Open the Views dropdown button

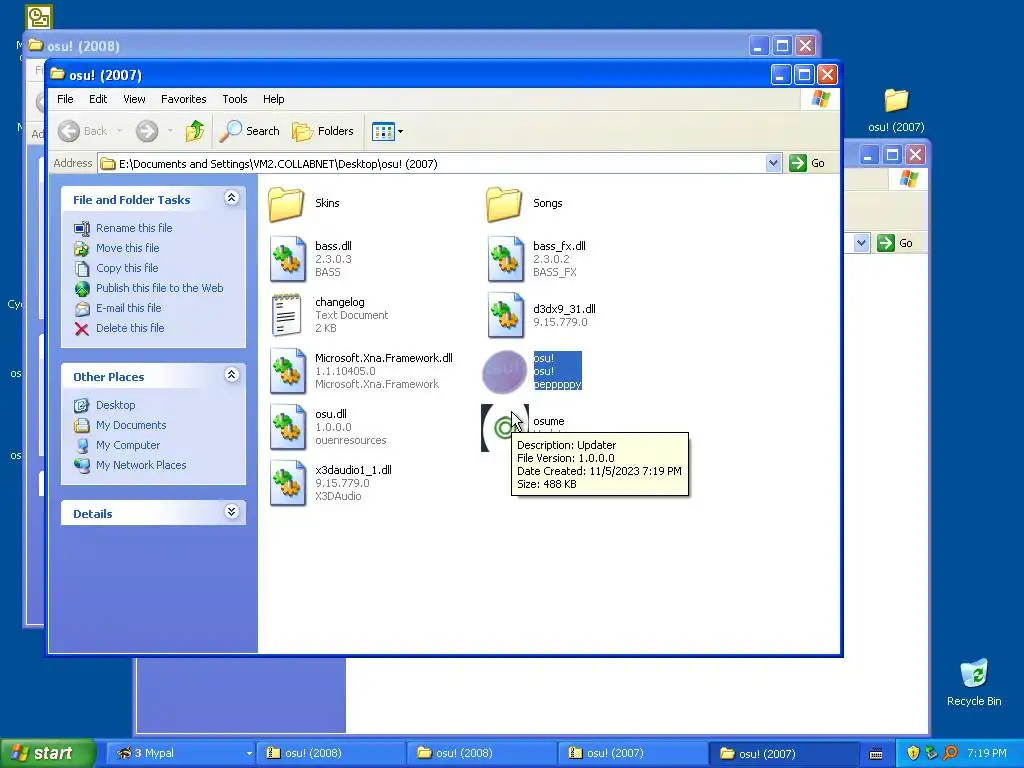click(387, 131)
